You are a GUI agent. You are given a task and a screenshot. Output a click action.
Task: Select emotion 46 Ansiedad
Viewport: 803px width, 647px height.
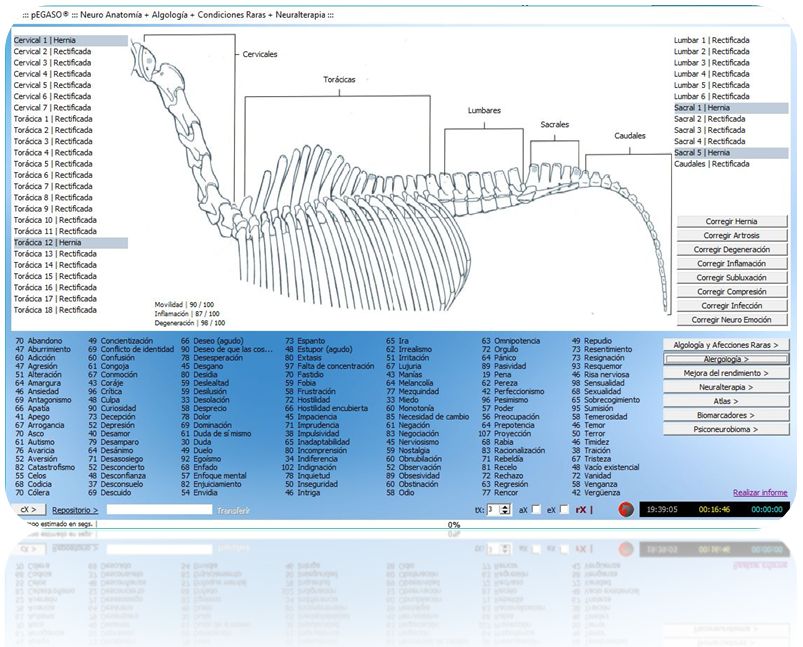pyautogui.click(x=36, y=391)
